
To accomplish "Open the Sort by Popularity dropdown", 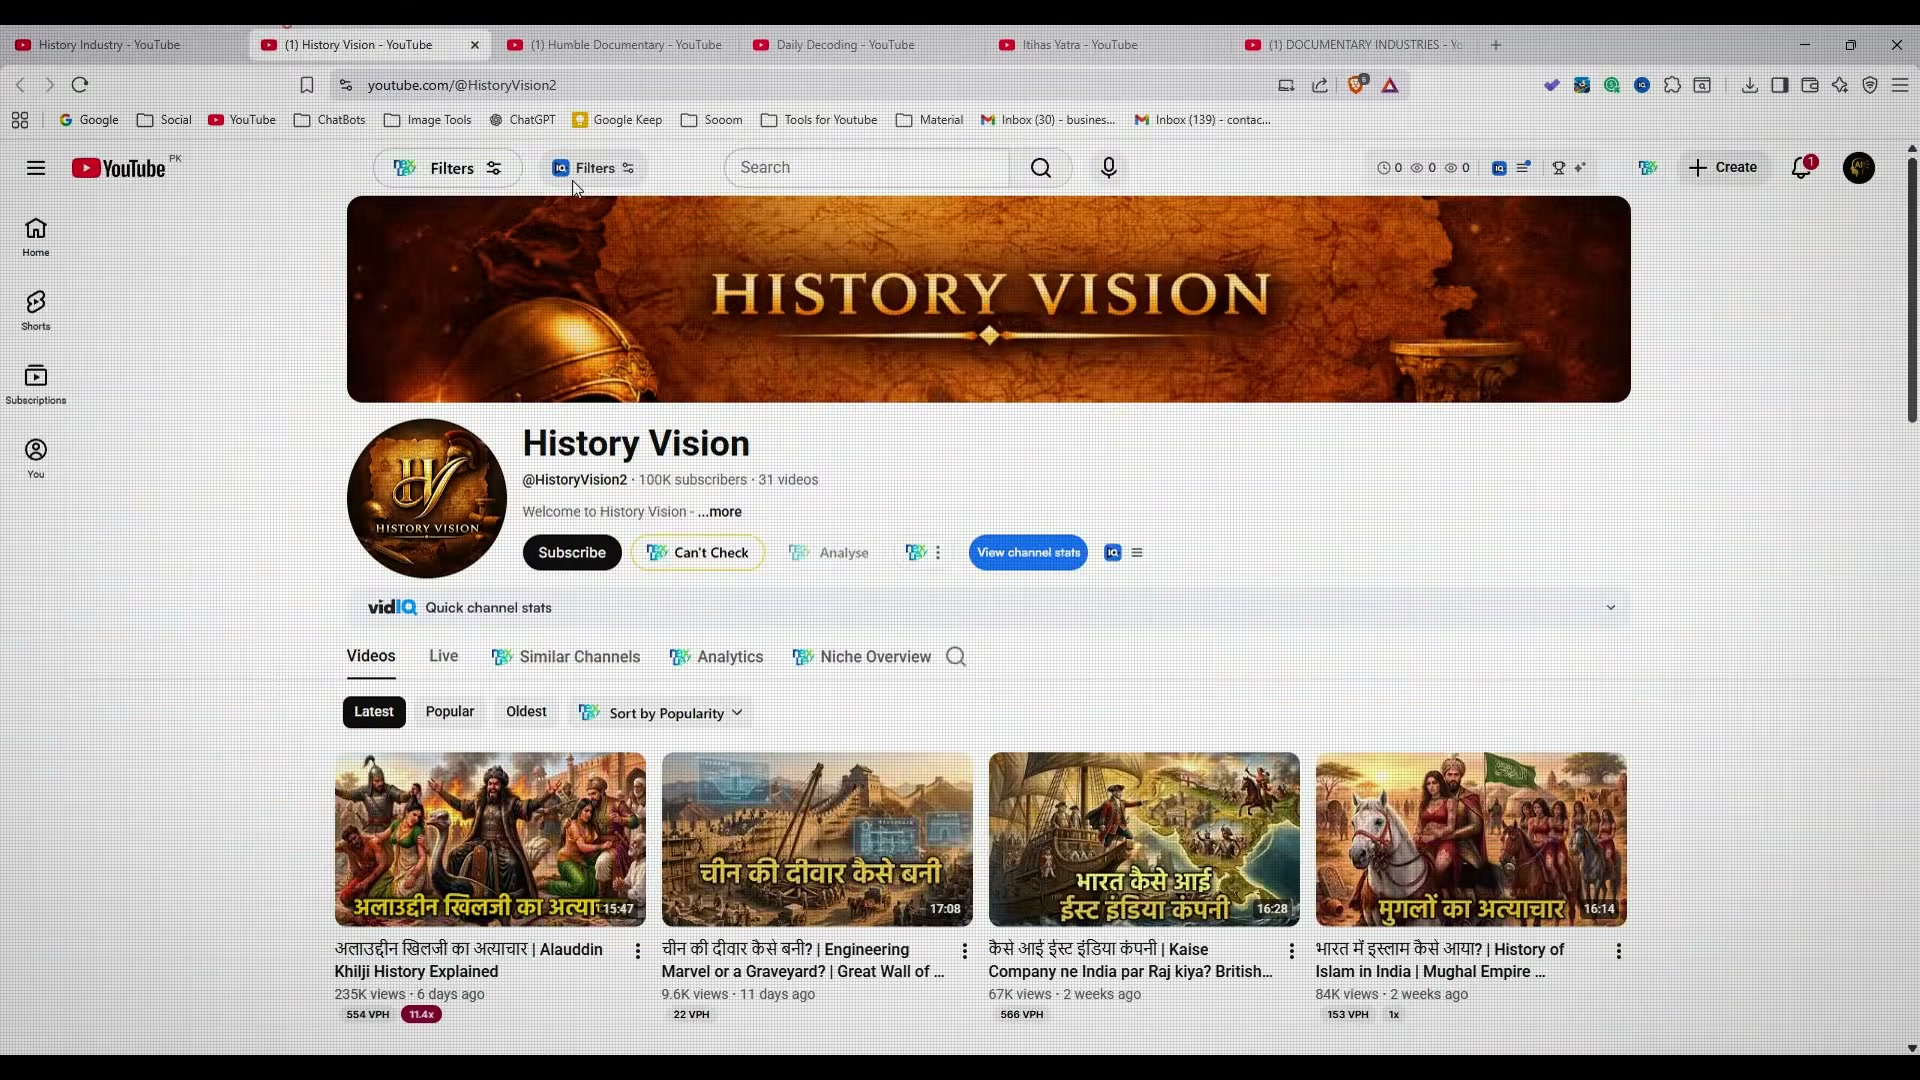I will pyautogui.click(x=661, y=713).
